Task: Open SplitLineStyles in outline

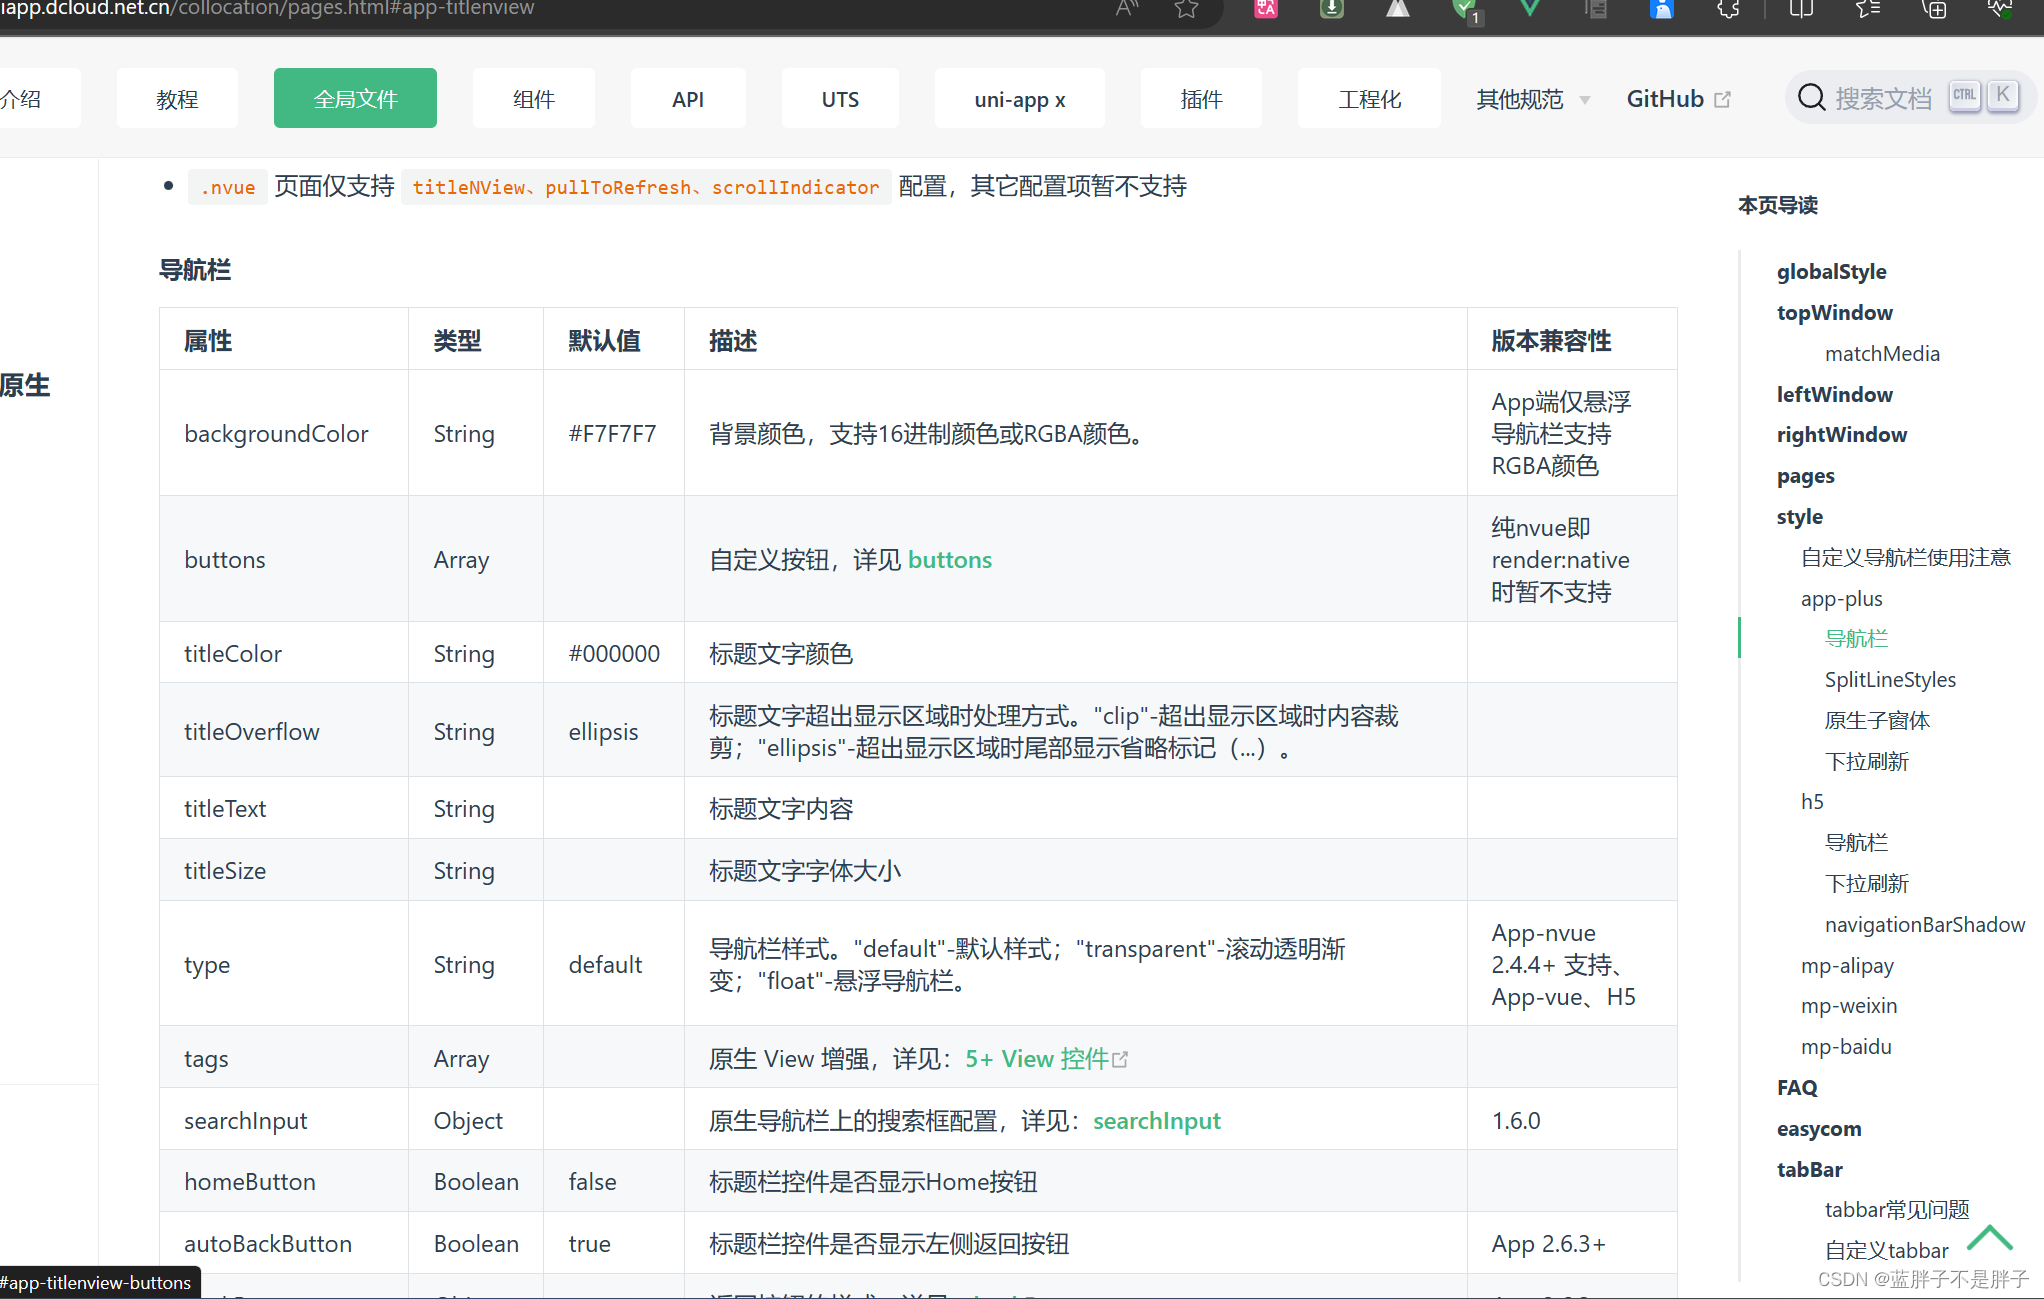Action: 1890,679
